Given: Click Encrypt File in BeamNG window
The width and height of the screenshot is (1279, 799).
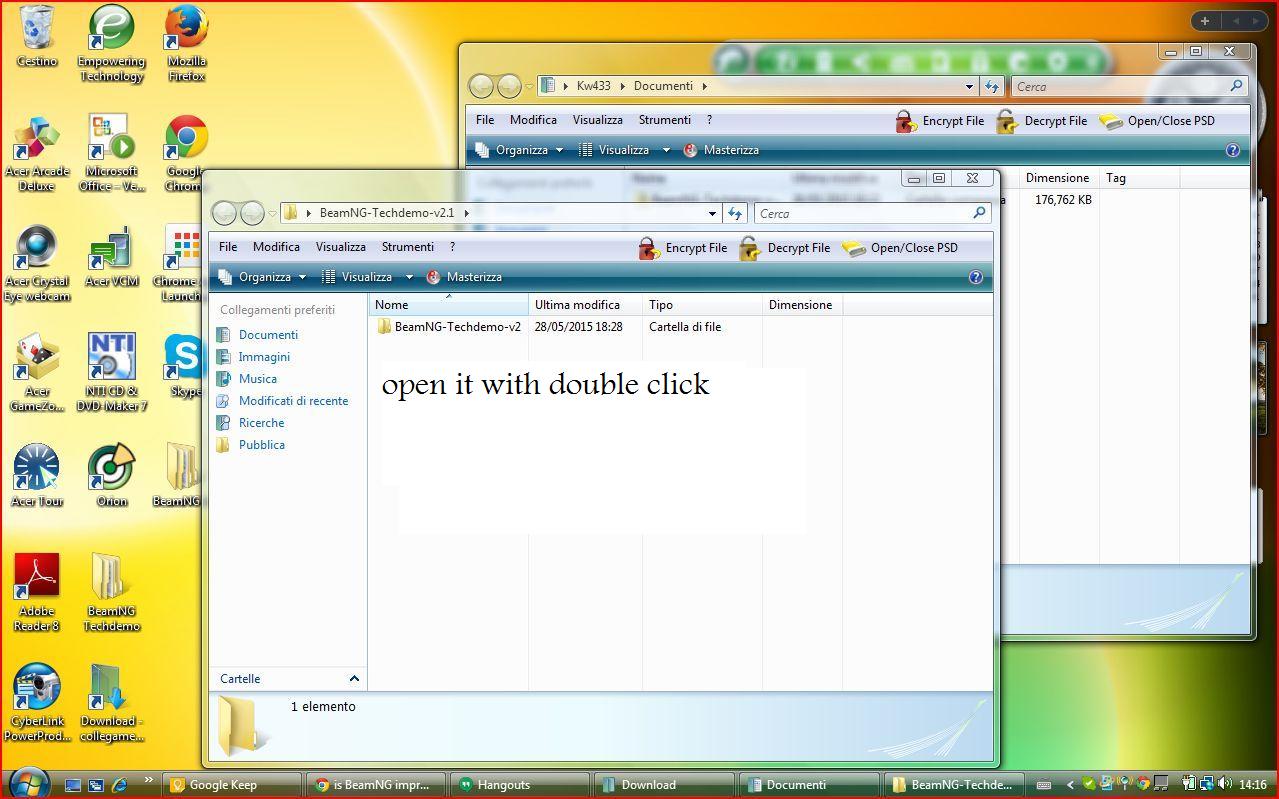Looking at the screenshot, I should 683,248.
